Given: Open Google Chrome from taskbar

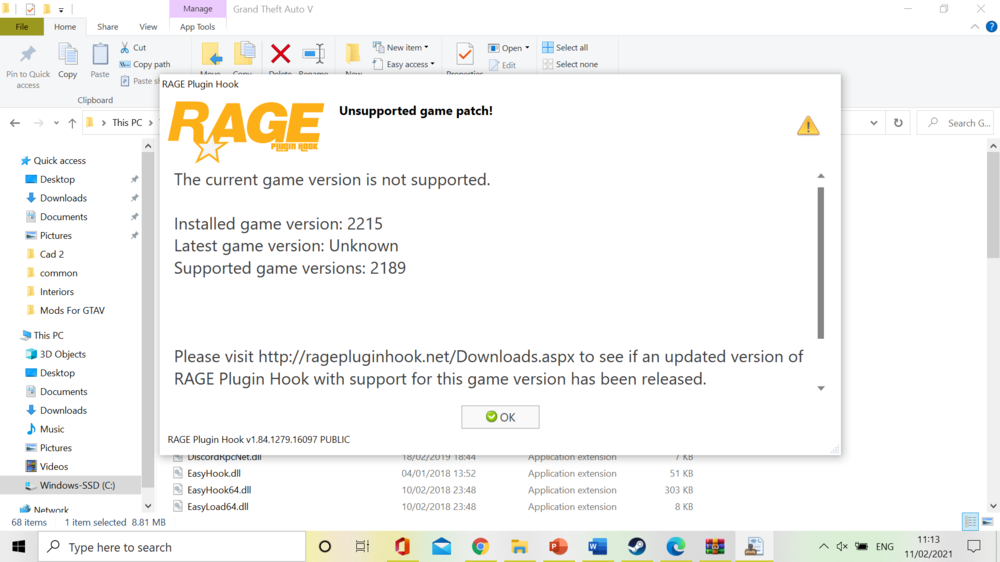Looking at the screenshot, I should (480, 547).
